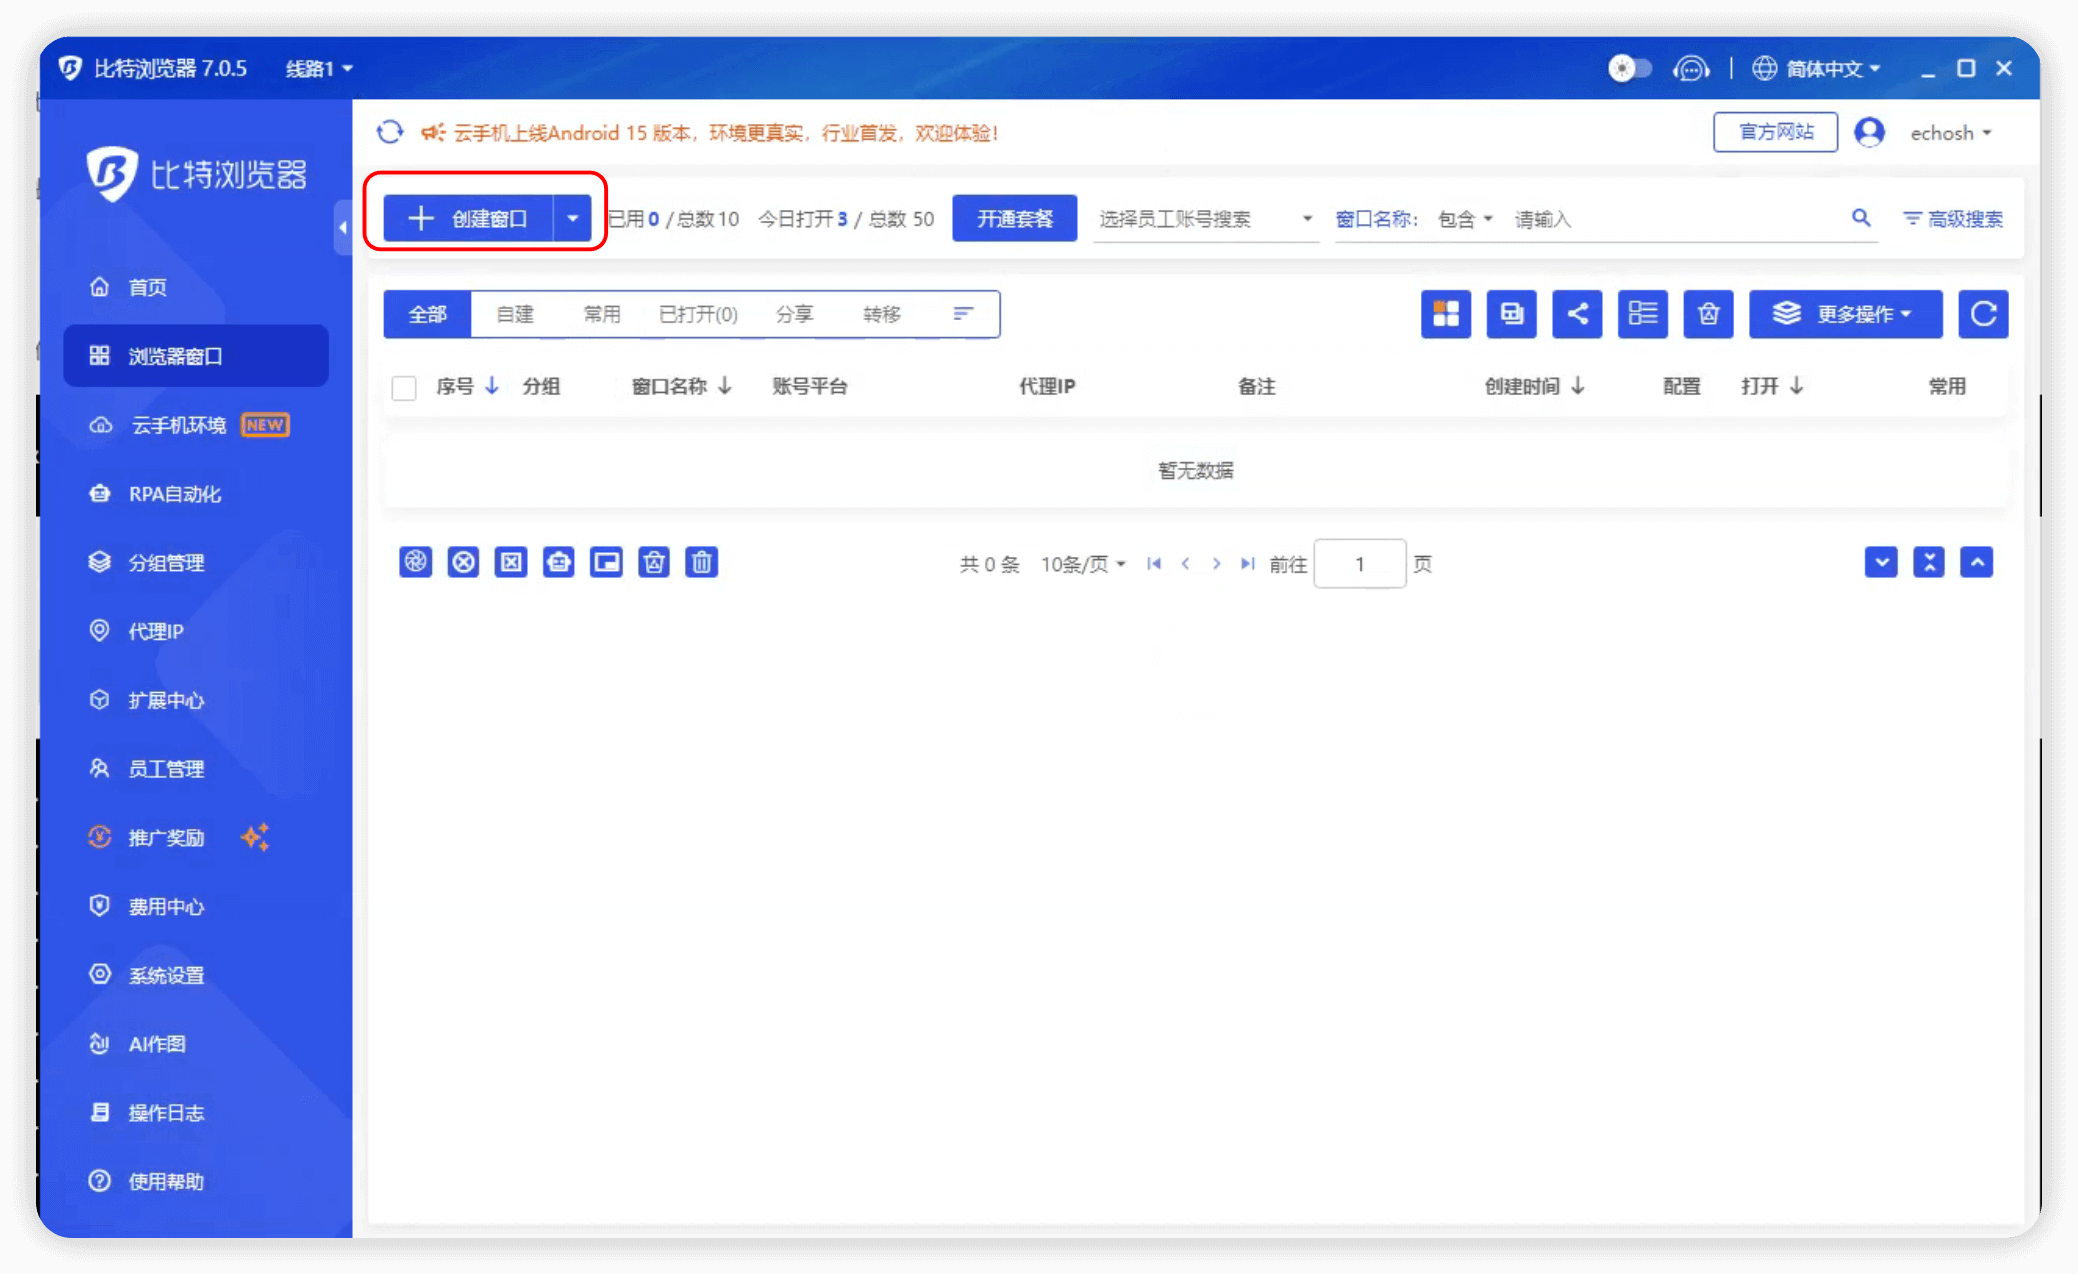Check the select-all checkbox in table header
Screen dimensions: 2078x1274
(x=404, y=388)
